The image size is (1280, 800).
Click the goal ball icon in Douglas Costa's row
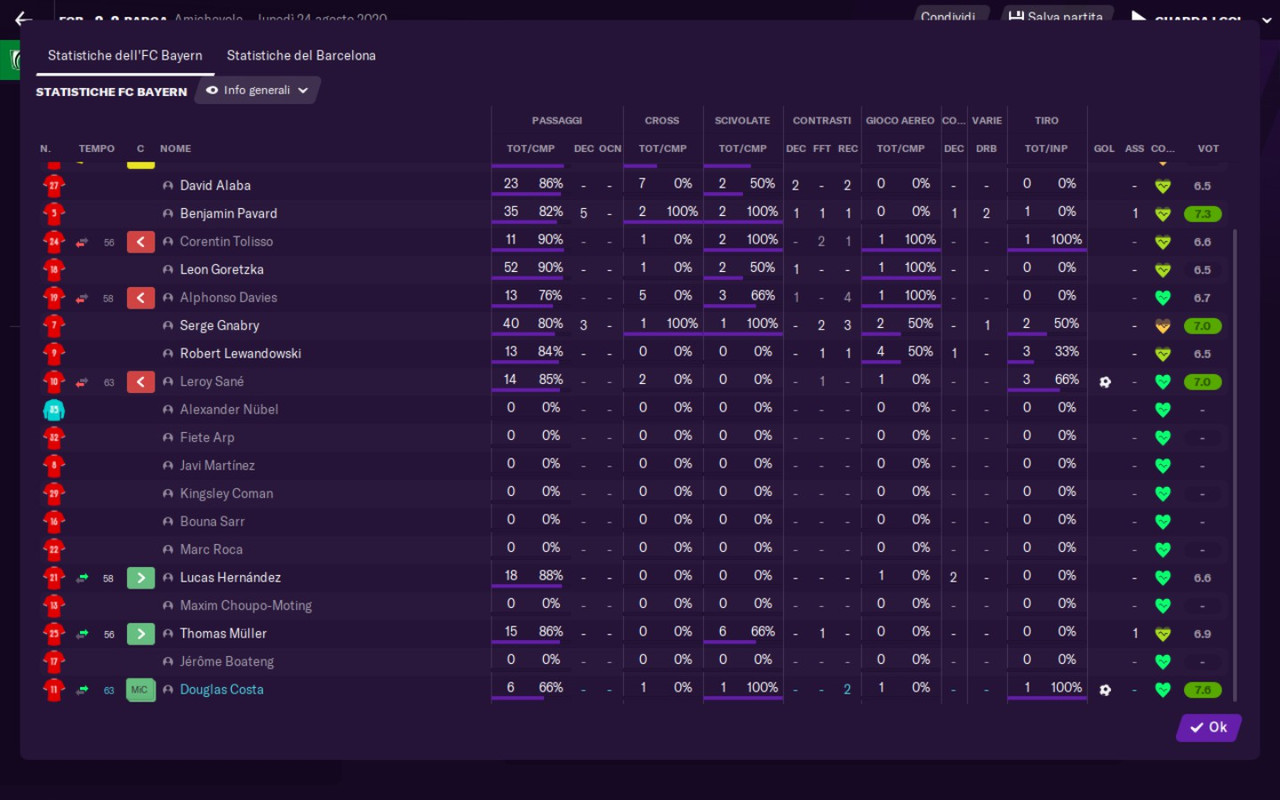pos(1104,690)
